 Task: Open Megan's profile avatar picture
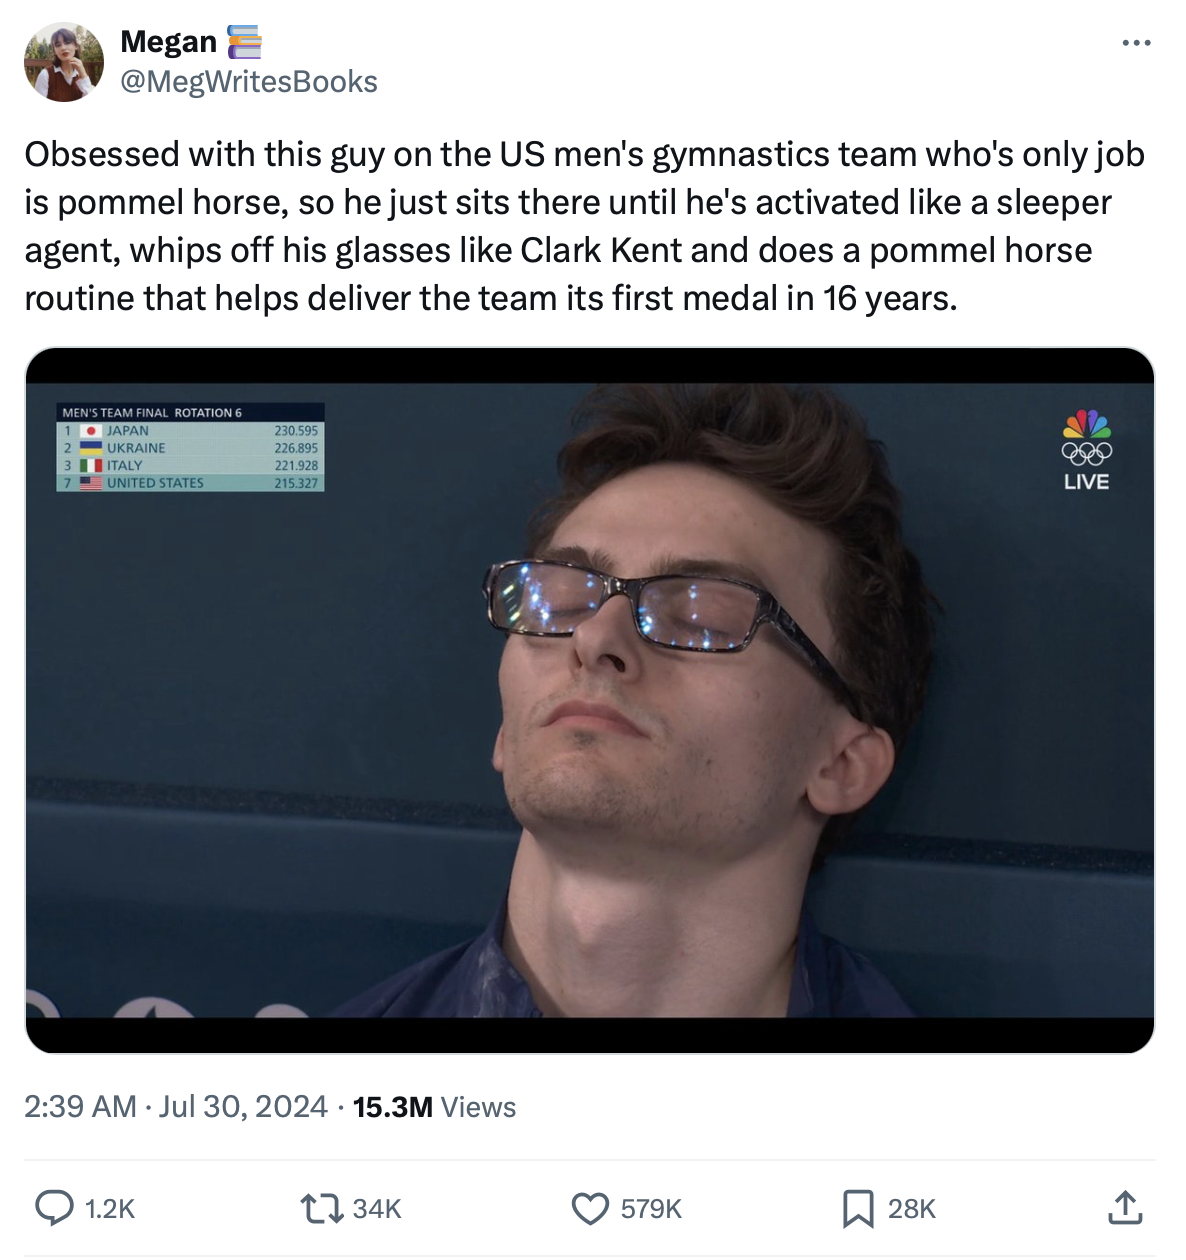pyautogui.click(x=64, y=62)
